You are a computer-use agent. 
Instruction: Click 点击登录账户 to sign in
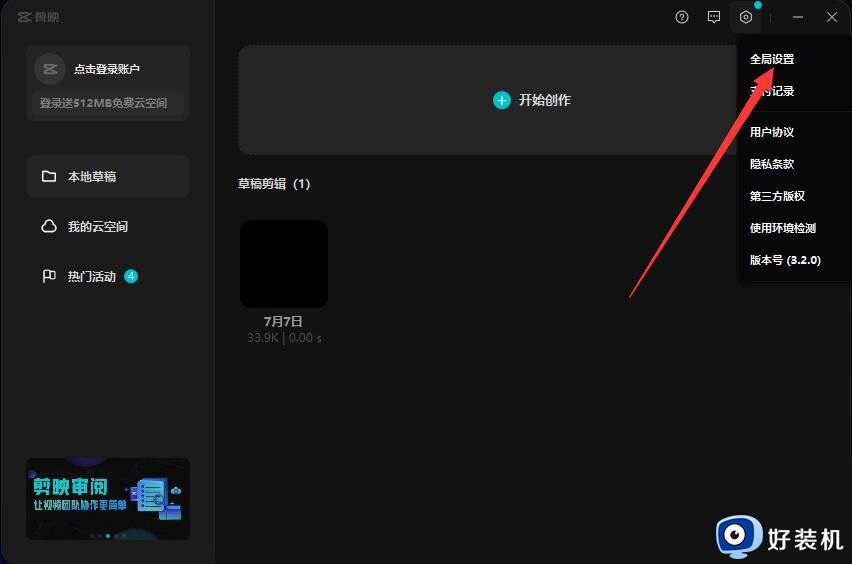(107, 69)
